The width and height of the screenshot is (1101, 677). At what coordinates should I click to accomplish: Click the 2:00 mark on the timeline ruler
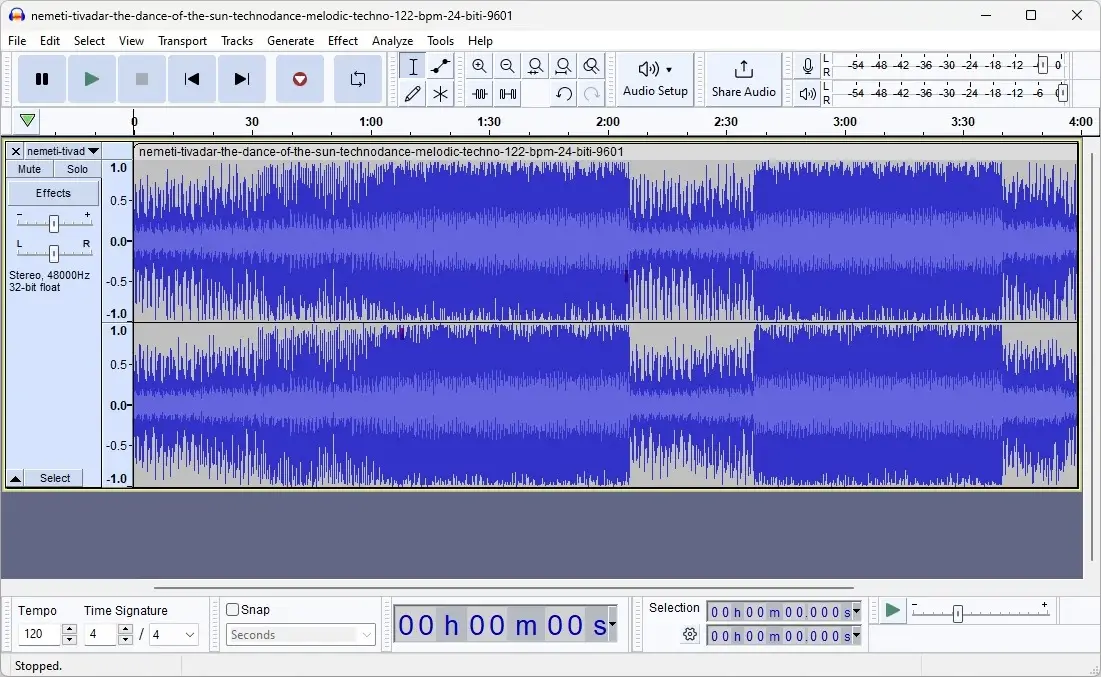click(x=607, y=121)
